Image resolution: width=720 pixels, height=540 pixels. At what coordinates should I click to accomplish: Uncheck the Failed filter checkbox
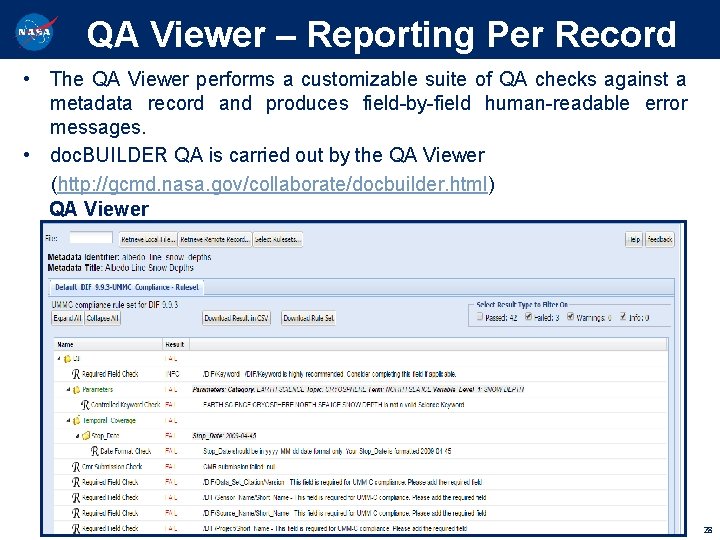[529, 316]
